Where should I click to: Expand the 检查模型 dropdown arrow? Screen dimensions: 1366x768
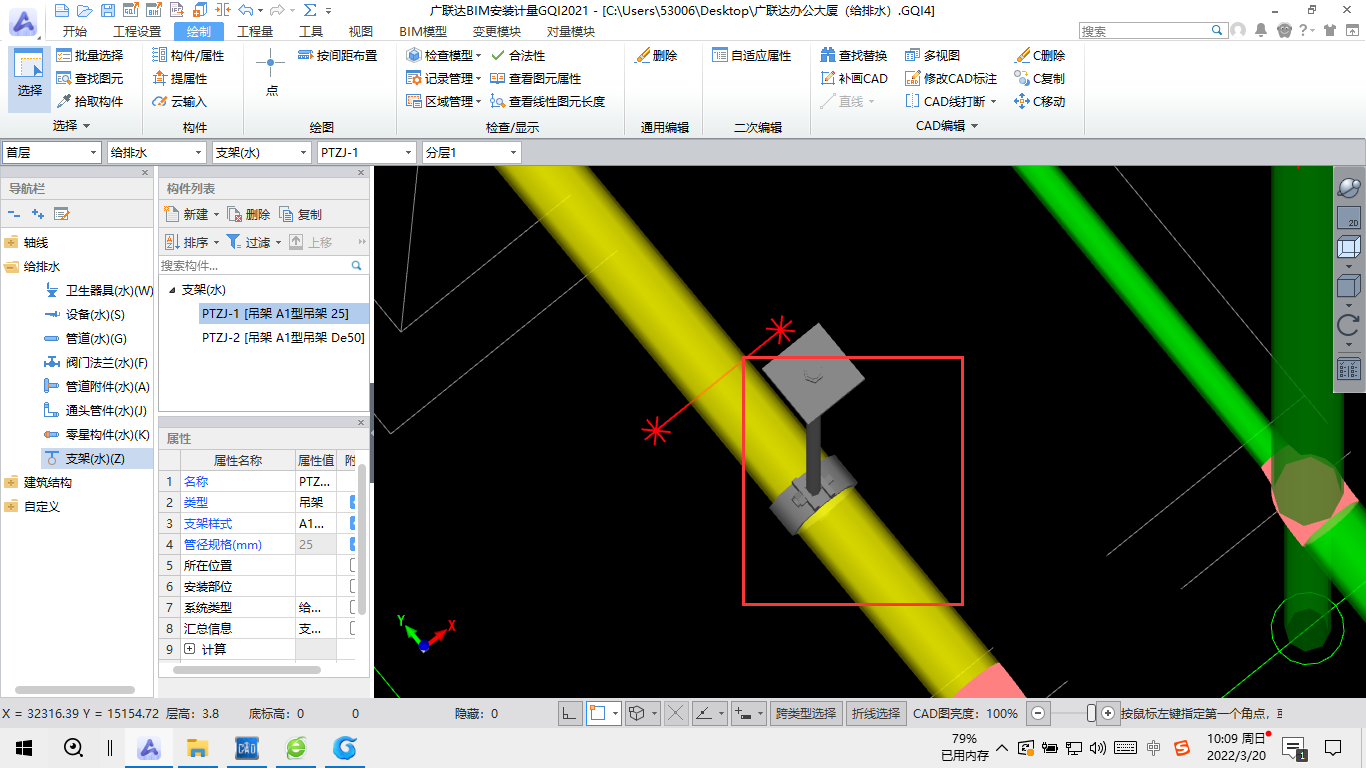pyautogui.click(x=479, y=56)
